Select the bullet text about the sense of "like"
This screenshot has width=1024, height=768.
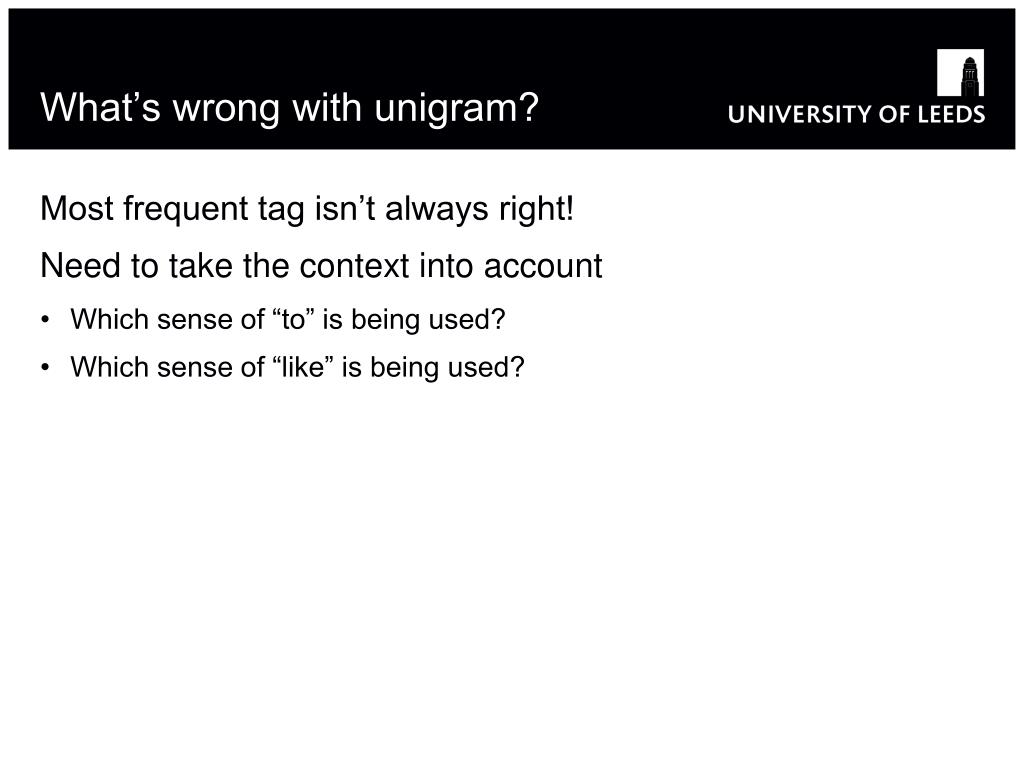pos(297,368)
